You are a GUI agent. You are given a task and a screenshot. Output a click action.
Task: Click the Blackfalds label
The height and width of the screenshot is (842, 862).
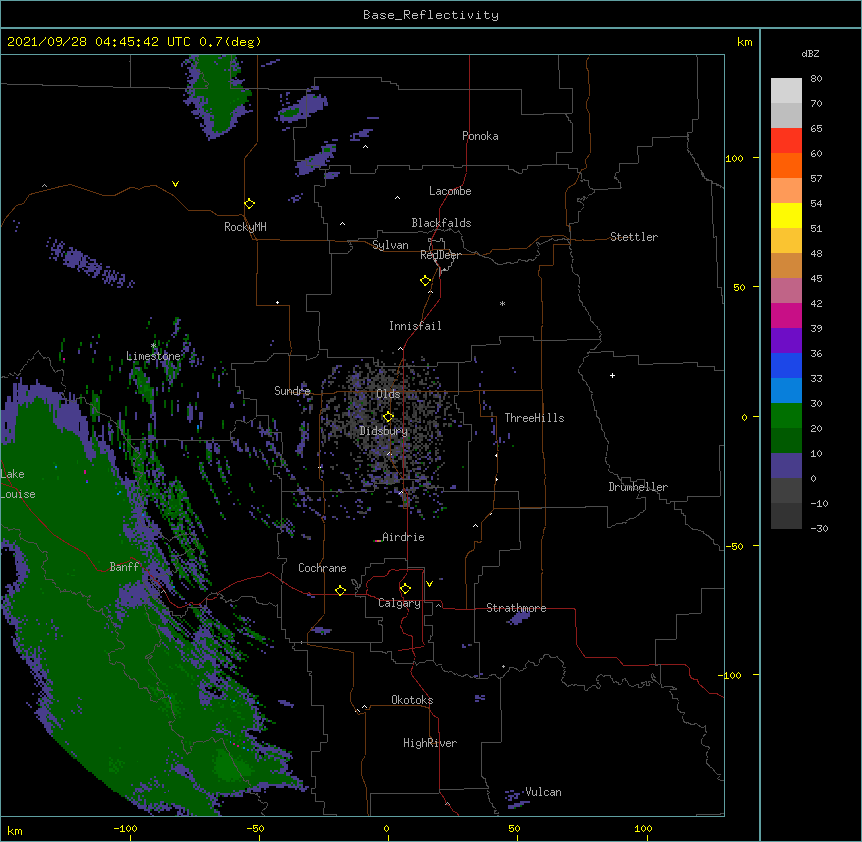441,223
